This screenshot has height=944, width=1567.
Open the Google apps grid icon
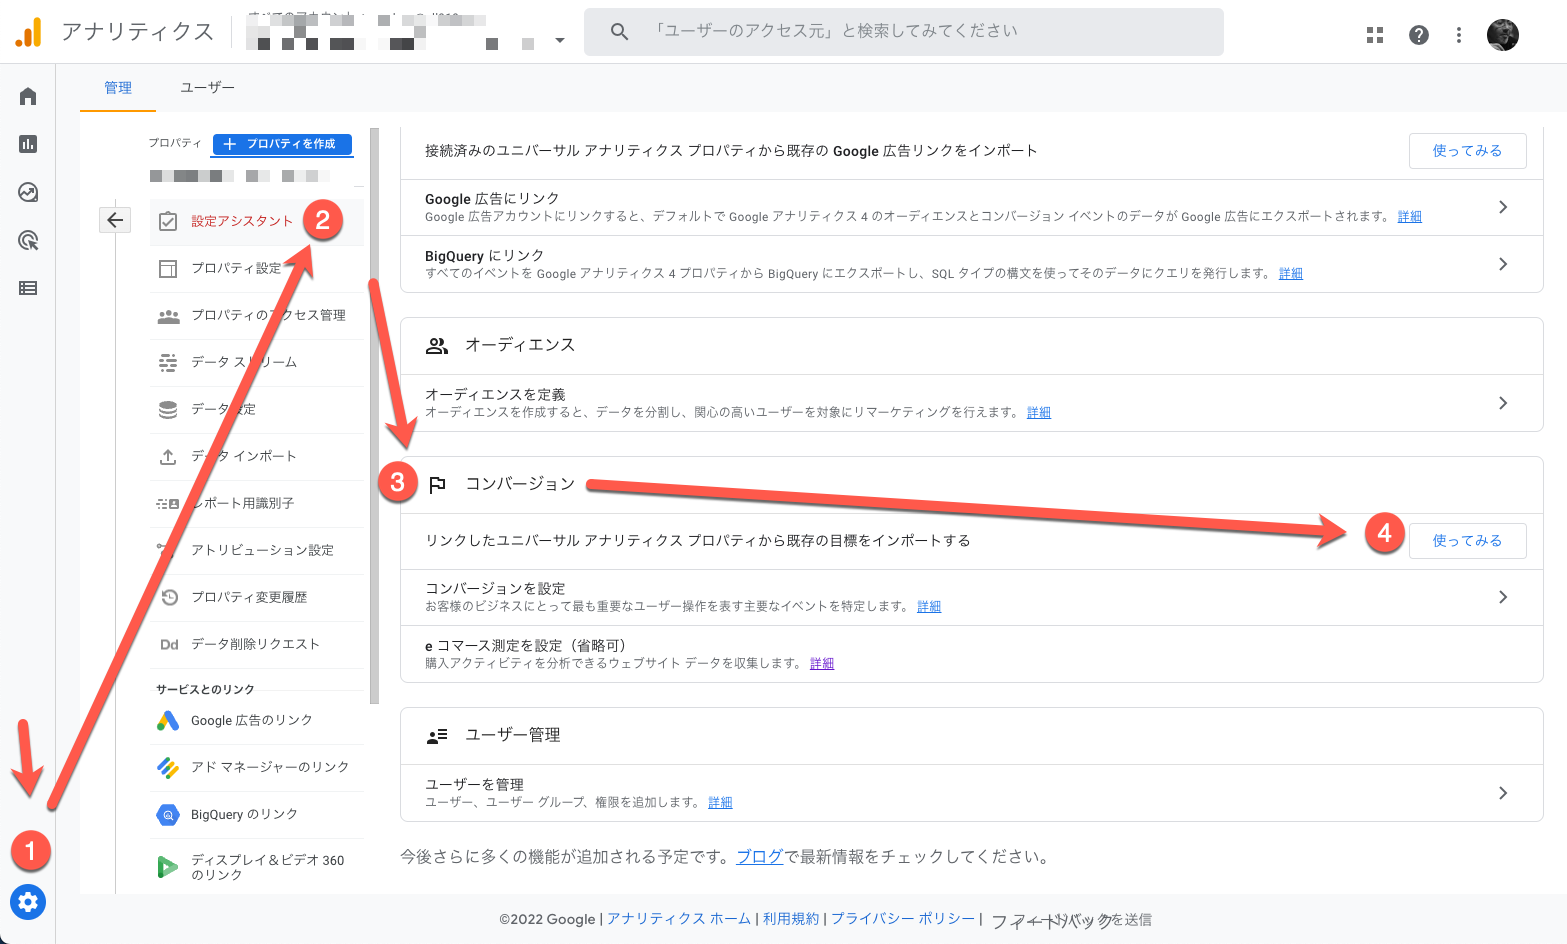coord(1375,35)
